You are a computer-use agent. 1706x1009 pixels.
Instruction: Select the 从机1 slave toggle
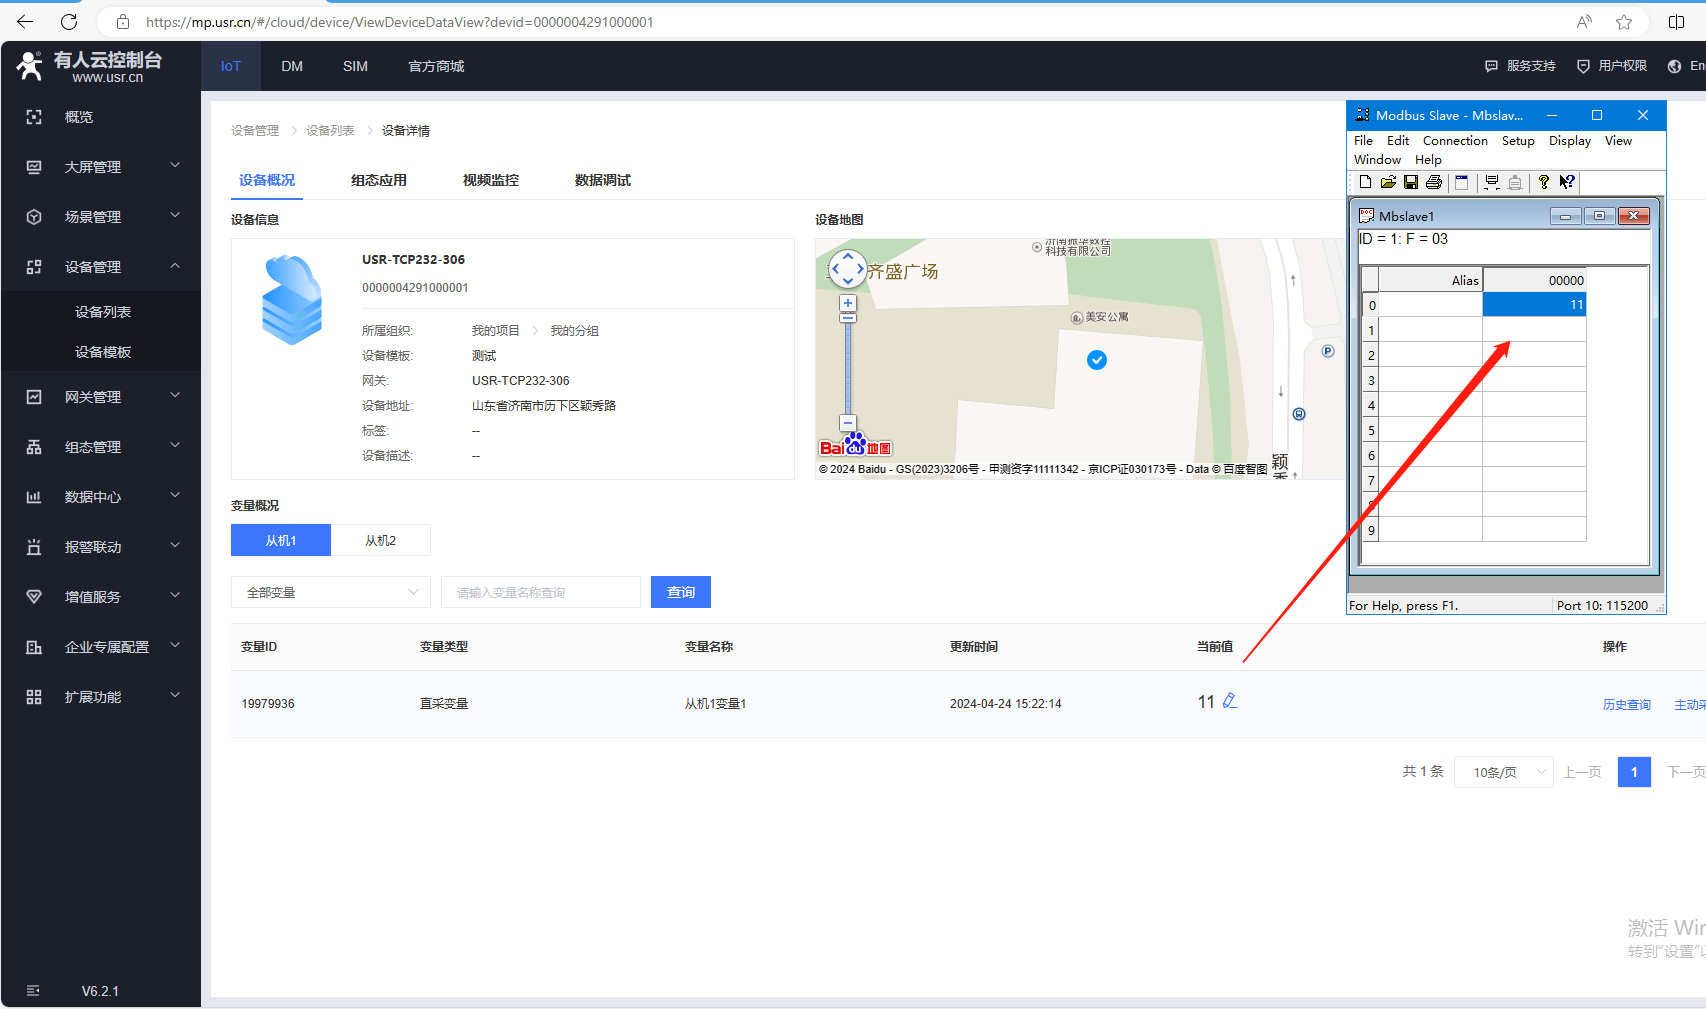click(x=281, y=540)
